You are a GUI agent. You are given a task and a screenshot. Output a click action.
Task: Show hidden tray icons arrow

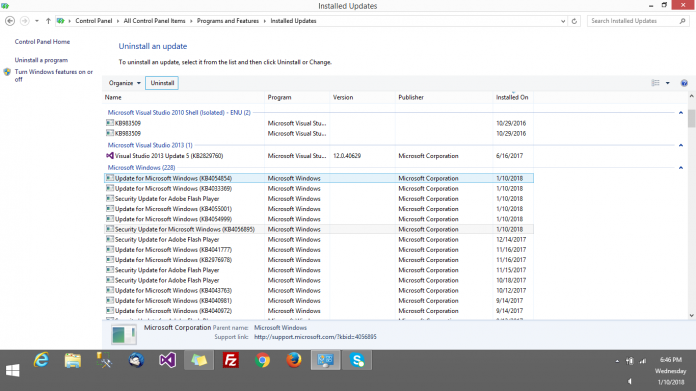tap(617, 361)
